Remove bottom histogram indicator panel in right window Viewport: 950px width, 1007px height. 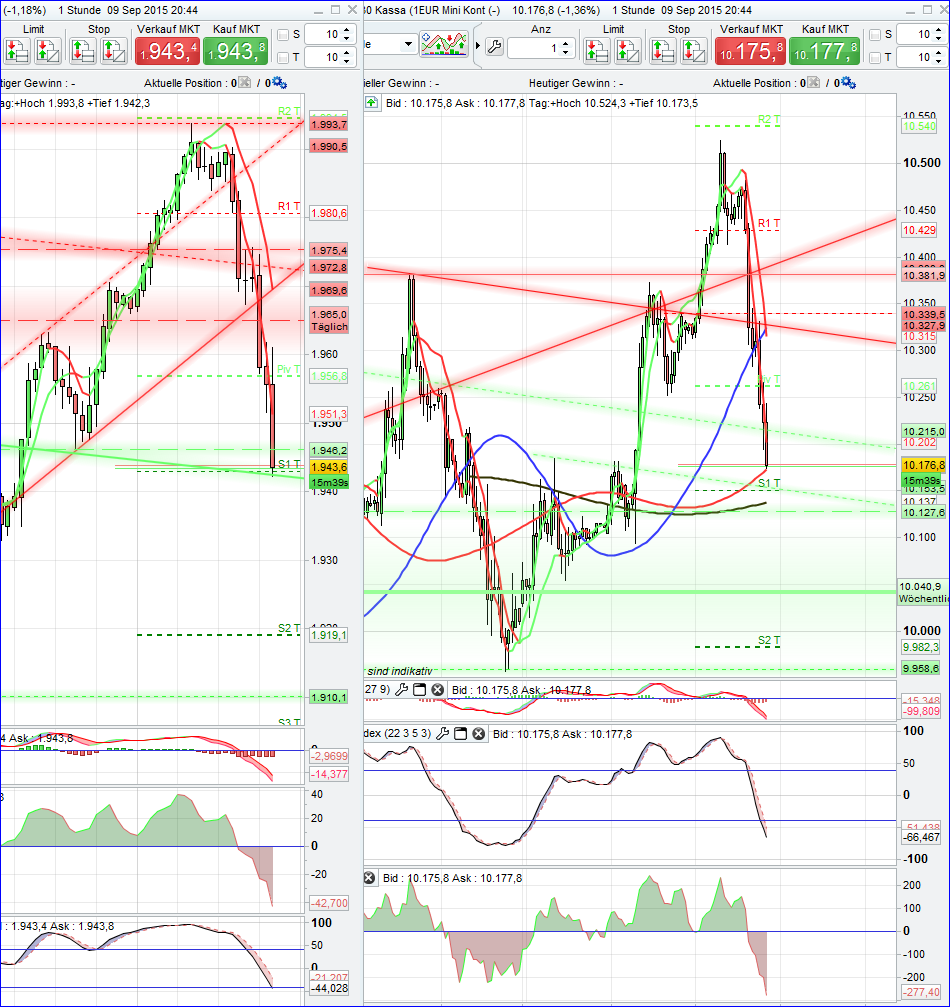pos(369,878)
